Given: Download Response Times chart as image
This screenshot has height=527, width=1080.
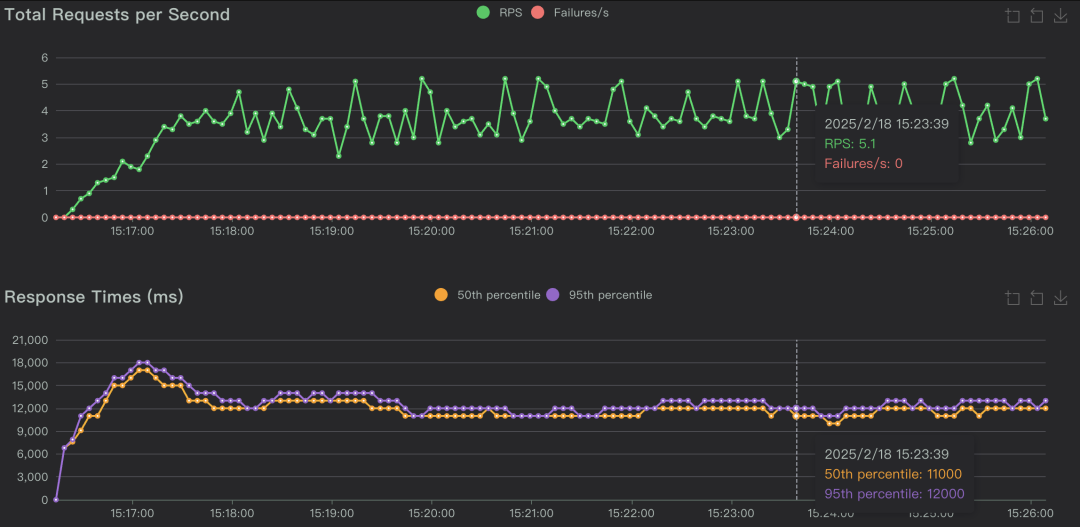Looking at the screenshot, I should point(1060,298).
